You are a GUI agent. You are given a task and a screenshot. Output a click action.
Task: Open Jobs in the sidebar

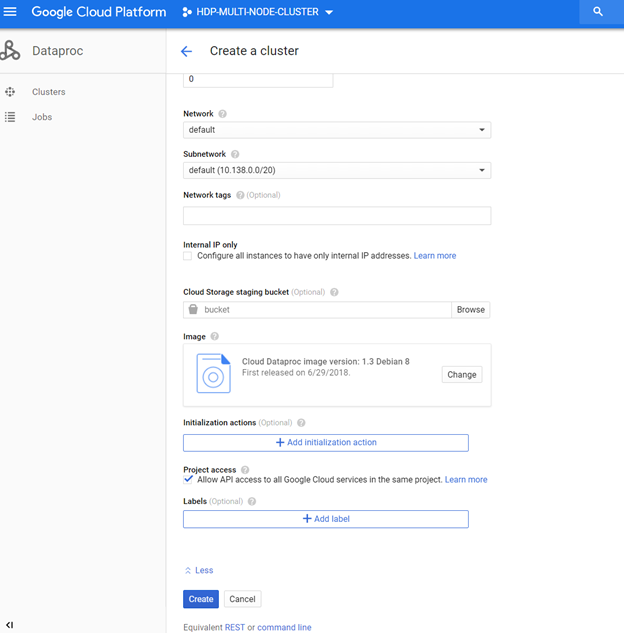click(x=42, y=117)
